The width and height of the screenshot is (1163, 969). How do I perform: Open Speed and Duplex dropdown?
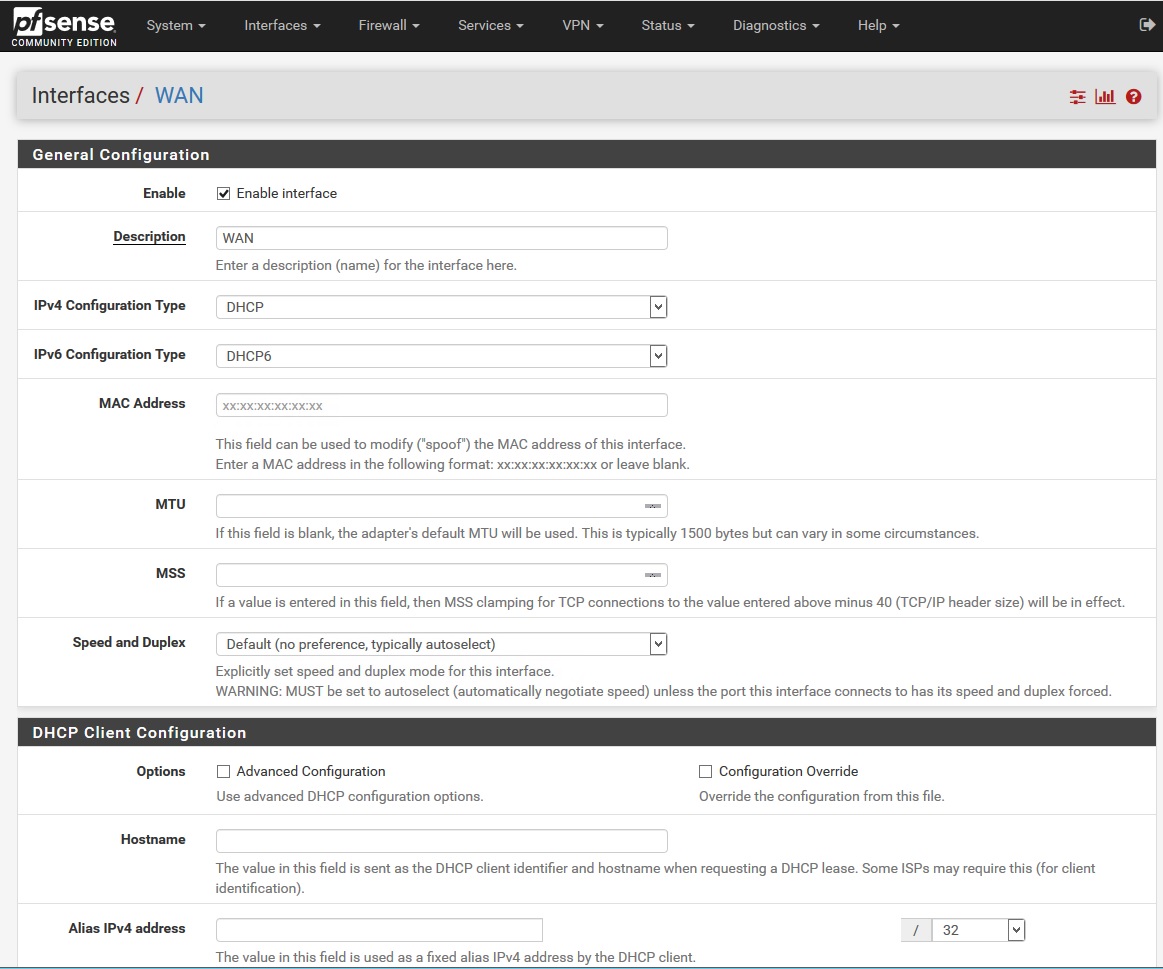(441, 644)
